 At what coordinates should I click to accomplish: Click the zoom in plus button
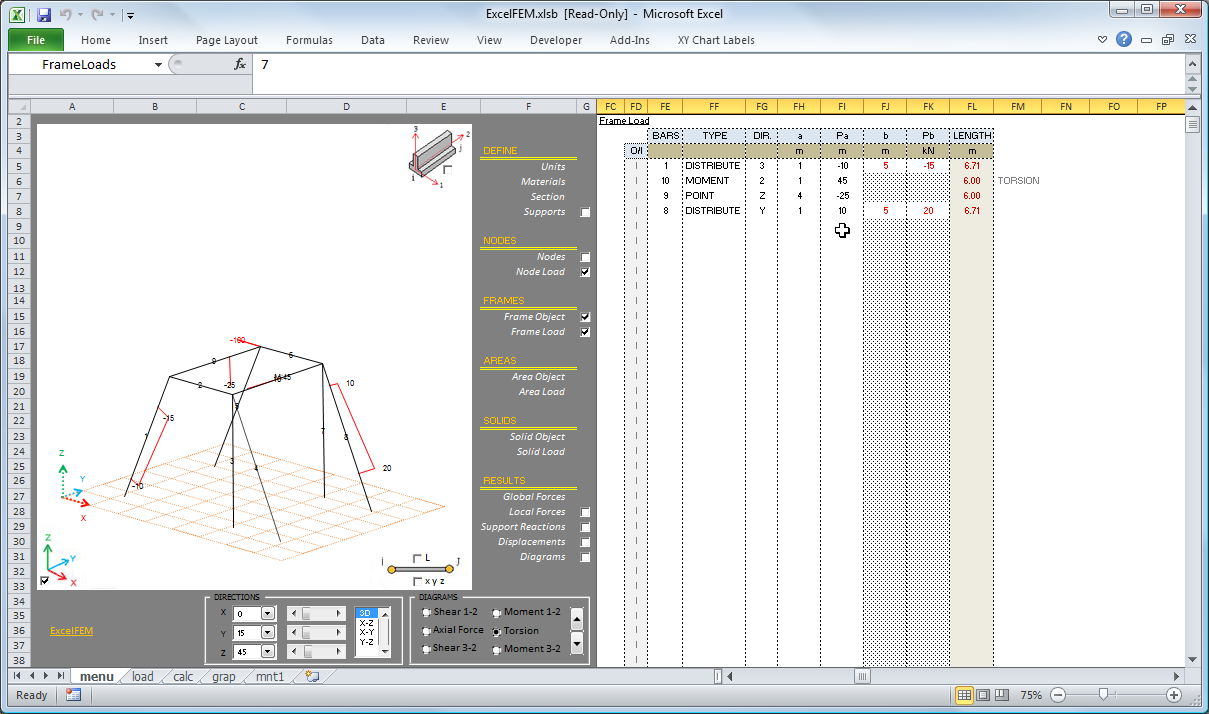[x=1174, y=695]
